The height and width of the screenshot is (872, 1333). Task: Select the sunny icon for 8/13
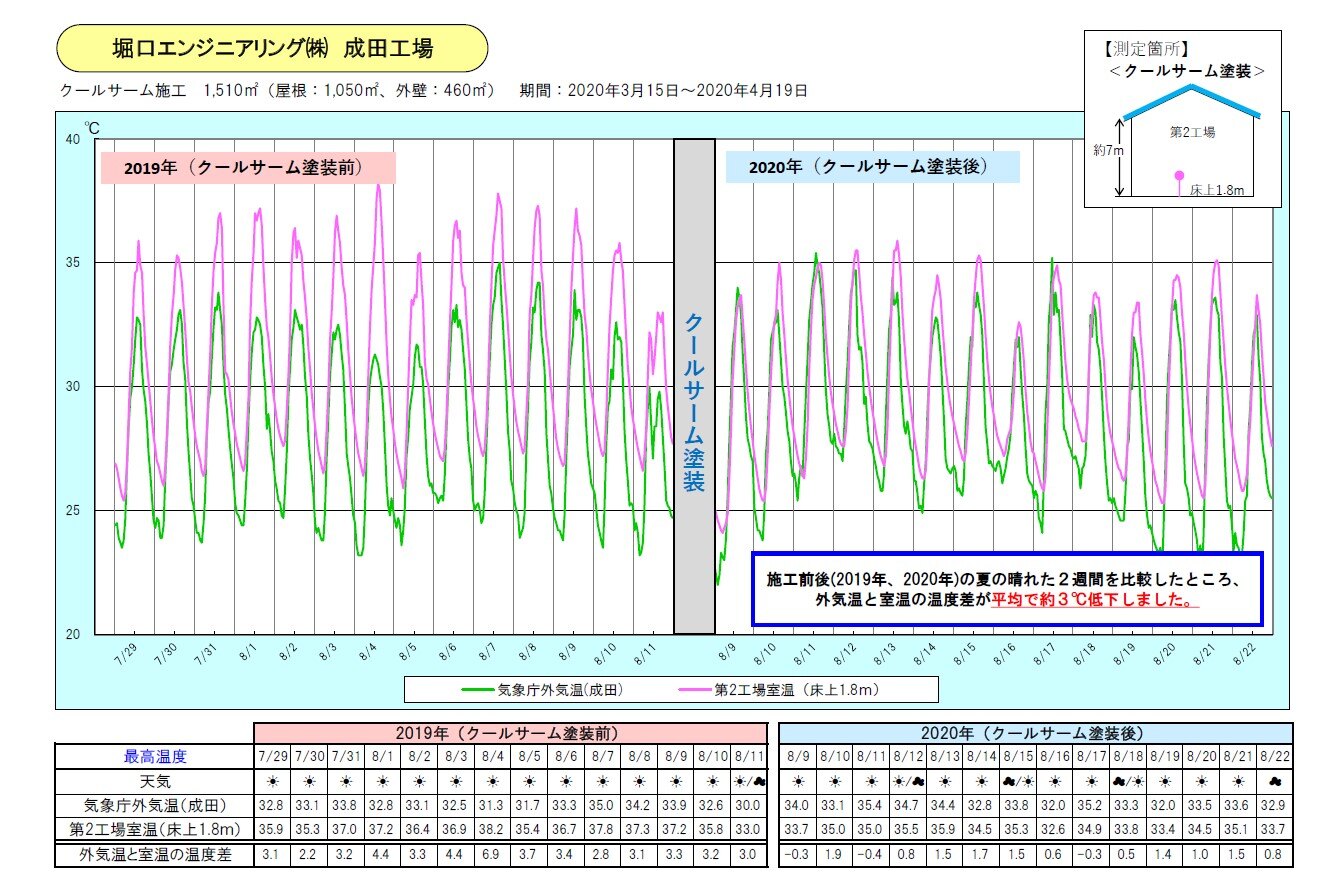click(945, 781)
